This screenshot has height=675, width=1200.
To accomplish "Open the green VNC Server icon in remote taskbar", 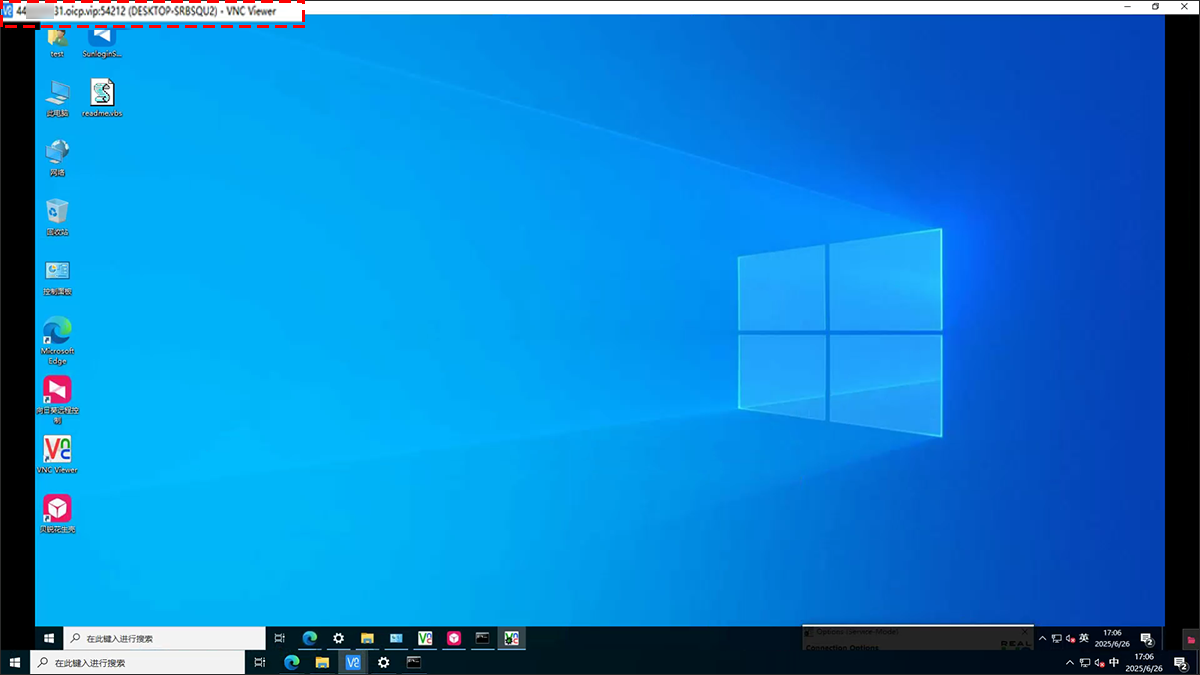I will pos(512,638).
